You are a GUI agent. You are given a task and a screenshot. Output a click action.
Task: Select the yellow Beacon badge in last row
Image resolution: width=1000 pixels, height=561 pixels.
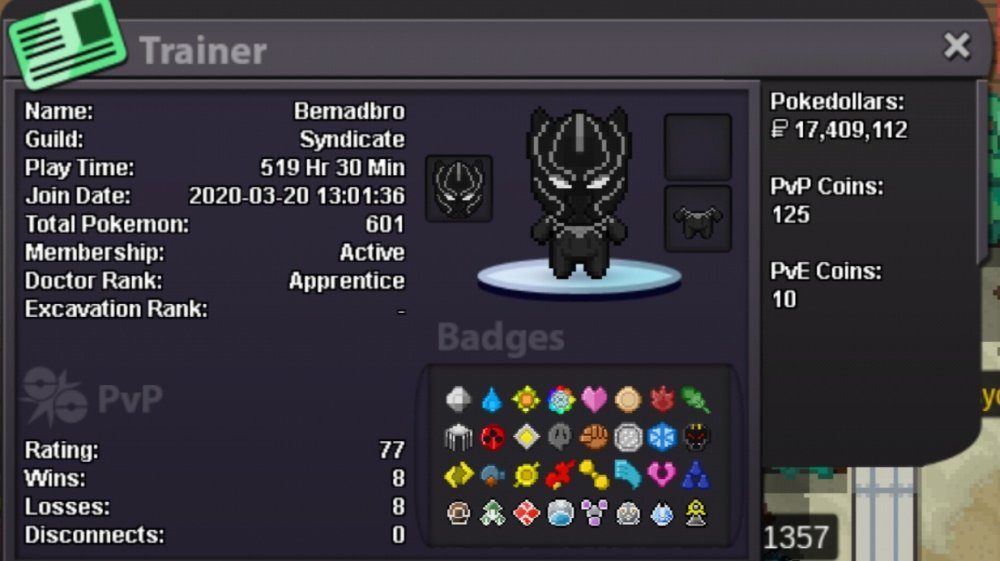[x=696, y=513]
